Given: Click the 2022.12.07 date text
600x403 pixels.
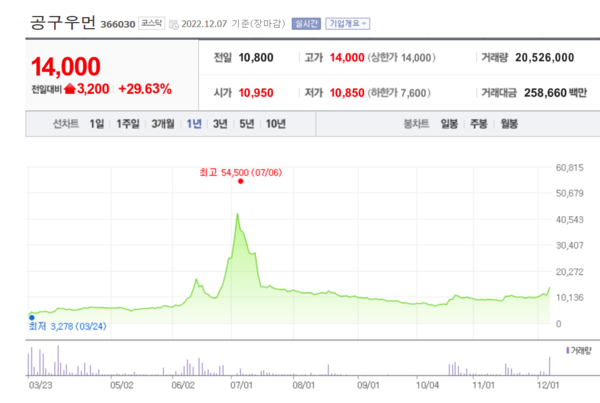Looking at the screenshot, I should point(204,24).
